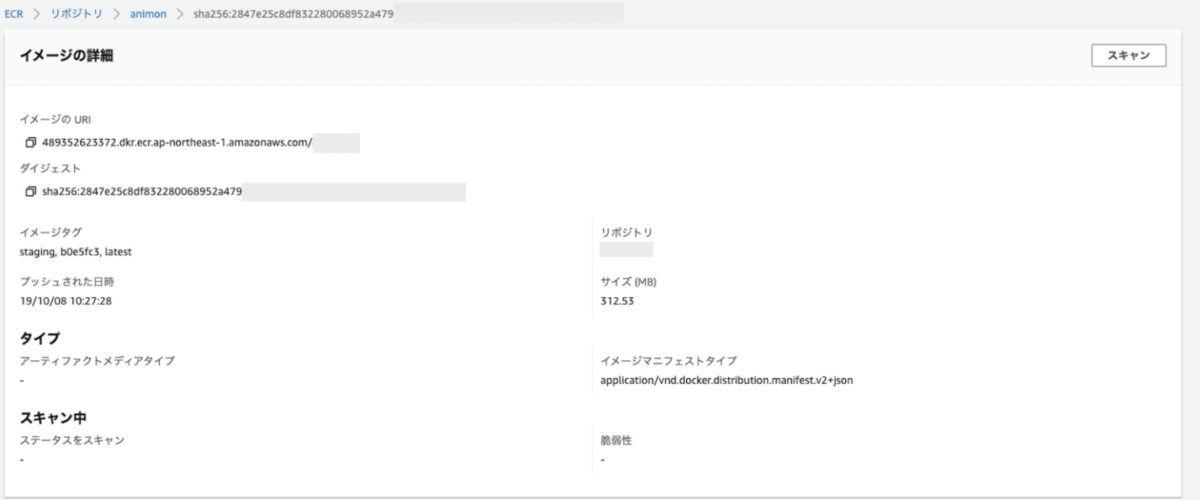Image resolution: width=1200 pixels, height=500 pixels.
Task: Click the ステータスをスキャン label
Action: pyautogui.click(x=72, y=440)
